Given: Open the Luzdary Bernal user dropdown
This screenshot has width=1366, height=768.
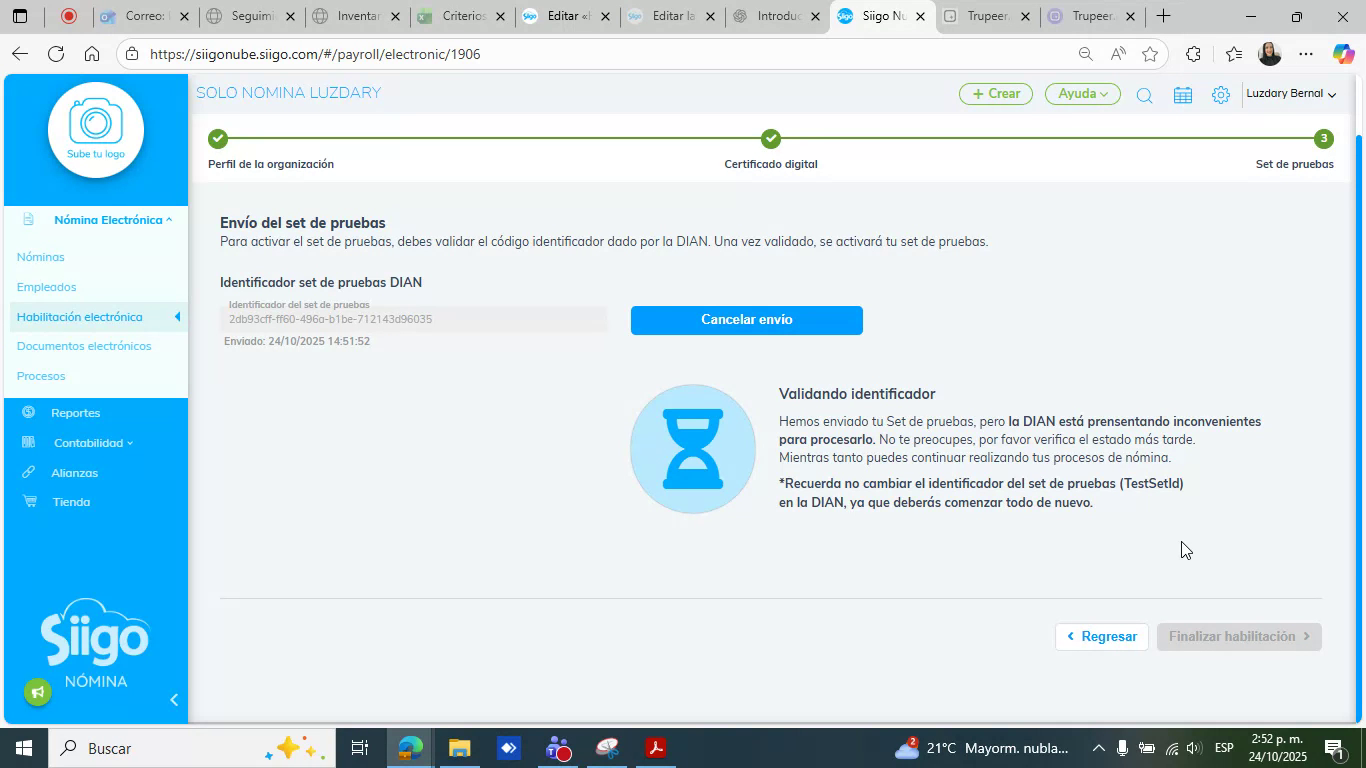Looking at the screenshot, I should 1291,94.
